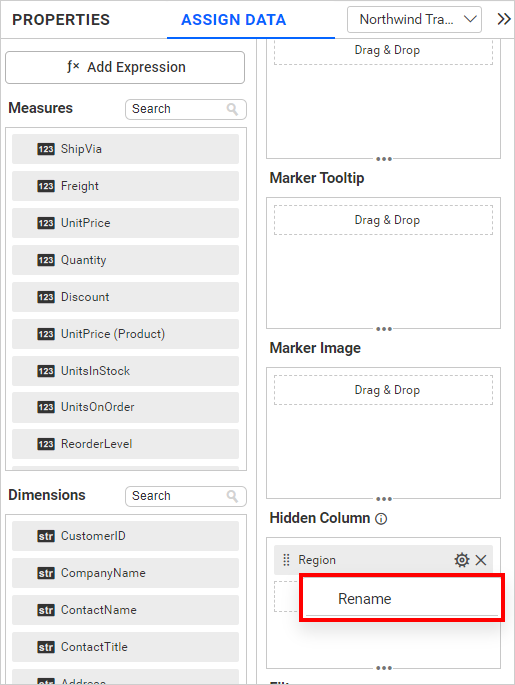Select the ASSIGN DATA tab
This screenshot has width=515, height=685.
click(234, 20)
